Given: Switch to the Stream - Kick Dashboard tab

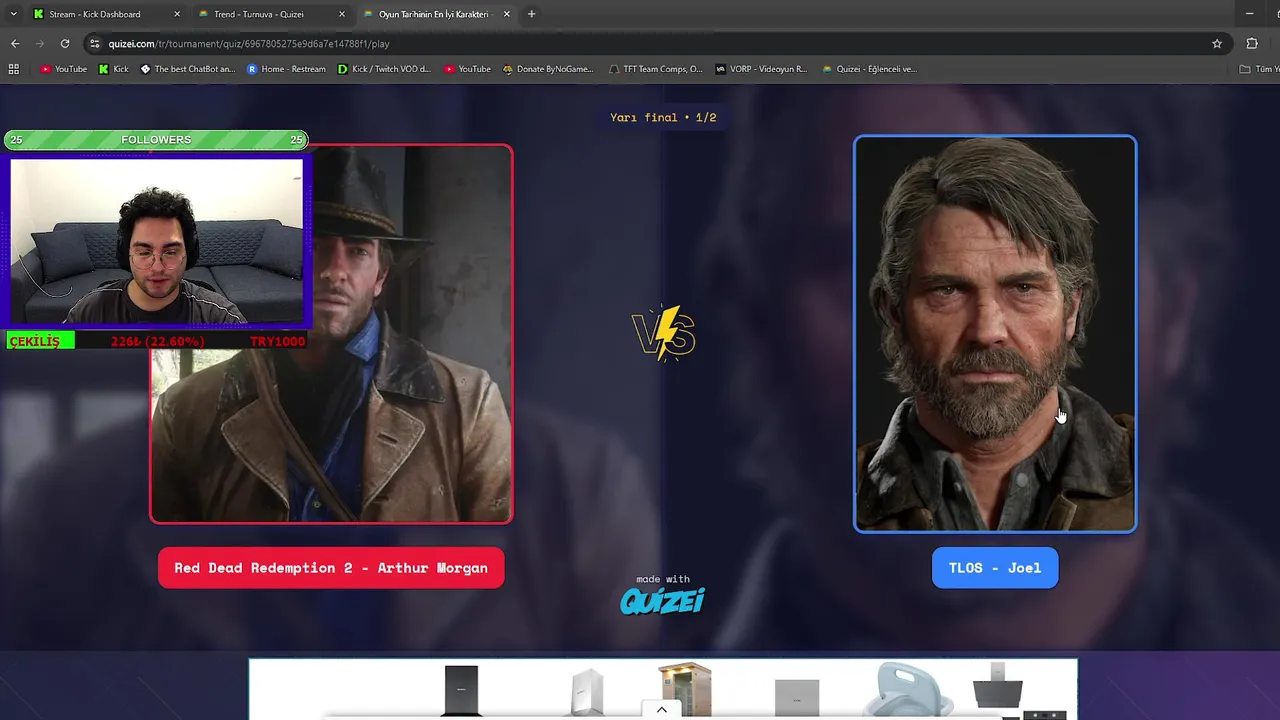Looking at the screenshot, I should point(95,14).
